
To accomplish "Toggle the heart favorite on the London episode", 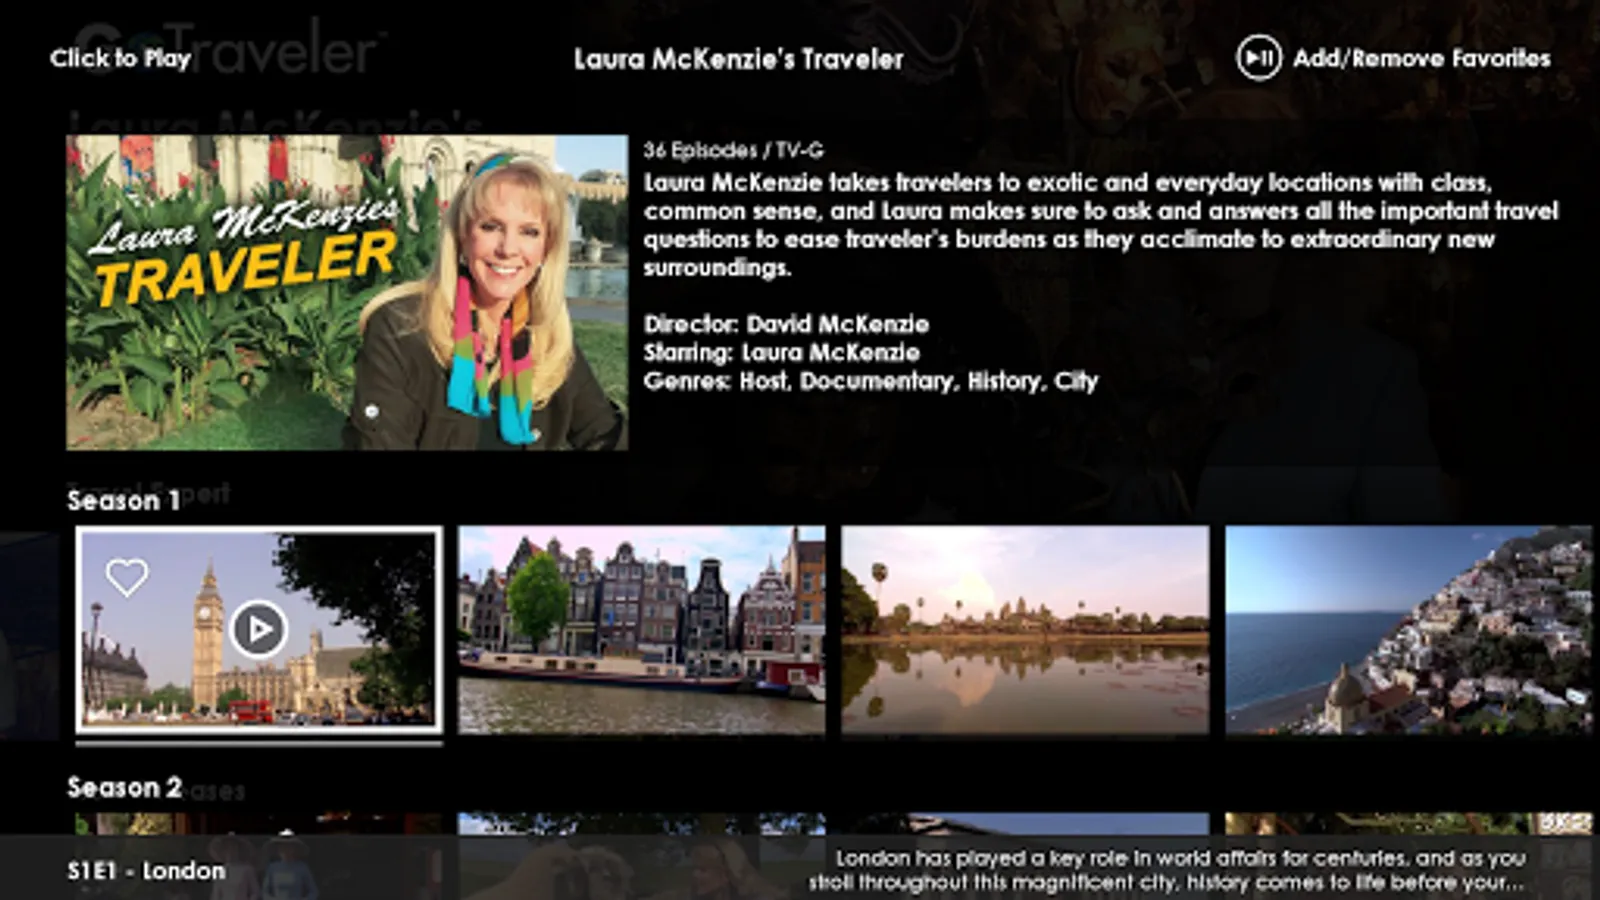I will click(x=127, y=577).
